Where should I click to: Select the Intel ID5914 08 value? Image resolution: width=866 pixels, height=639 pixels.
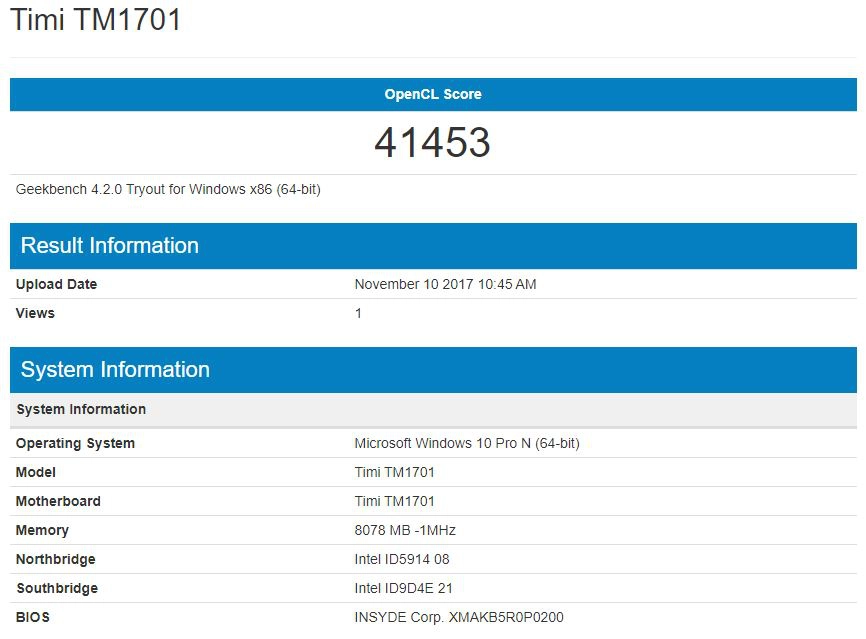click(402, 559)
